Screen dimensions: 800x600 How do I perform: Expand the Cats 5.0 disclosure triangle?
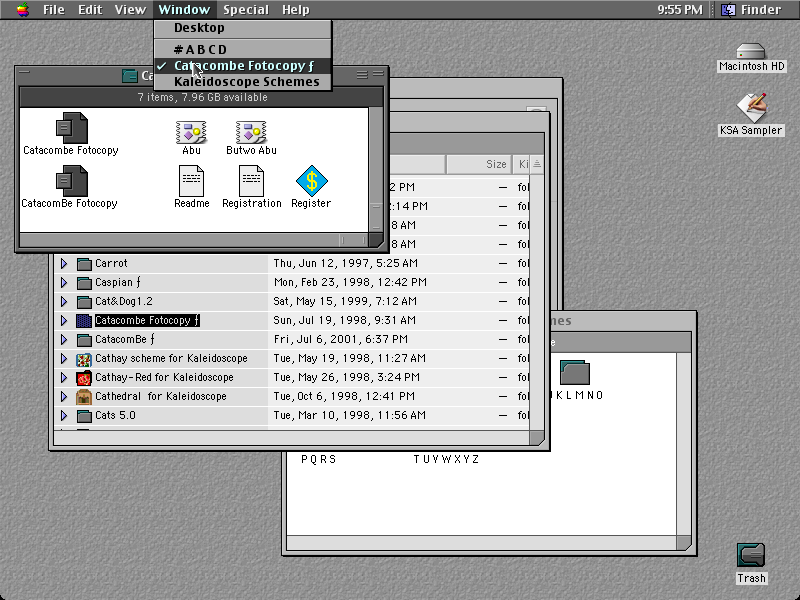(x=64, y=415)
